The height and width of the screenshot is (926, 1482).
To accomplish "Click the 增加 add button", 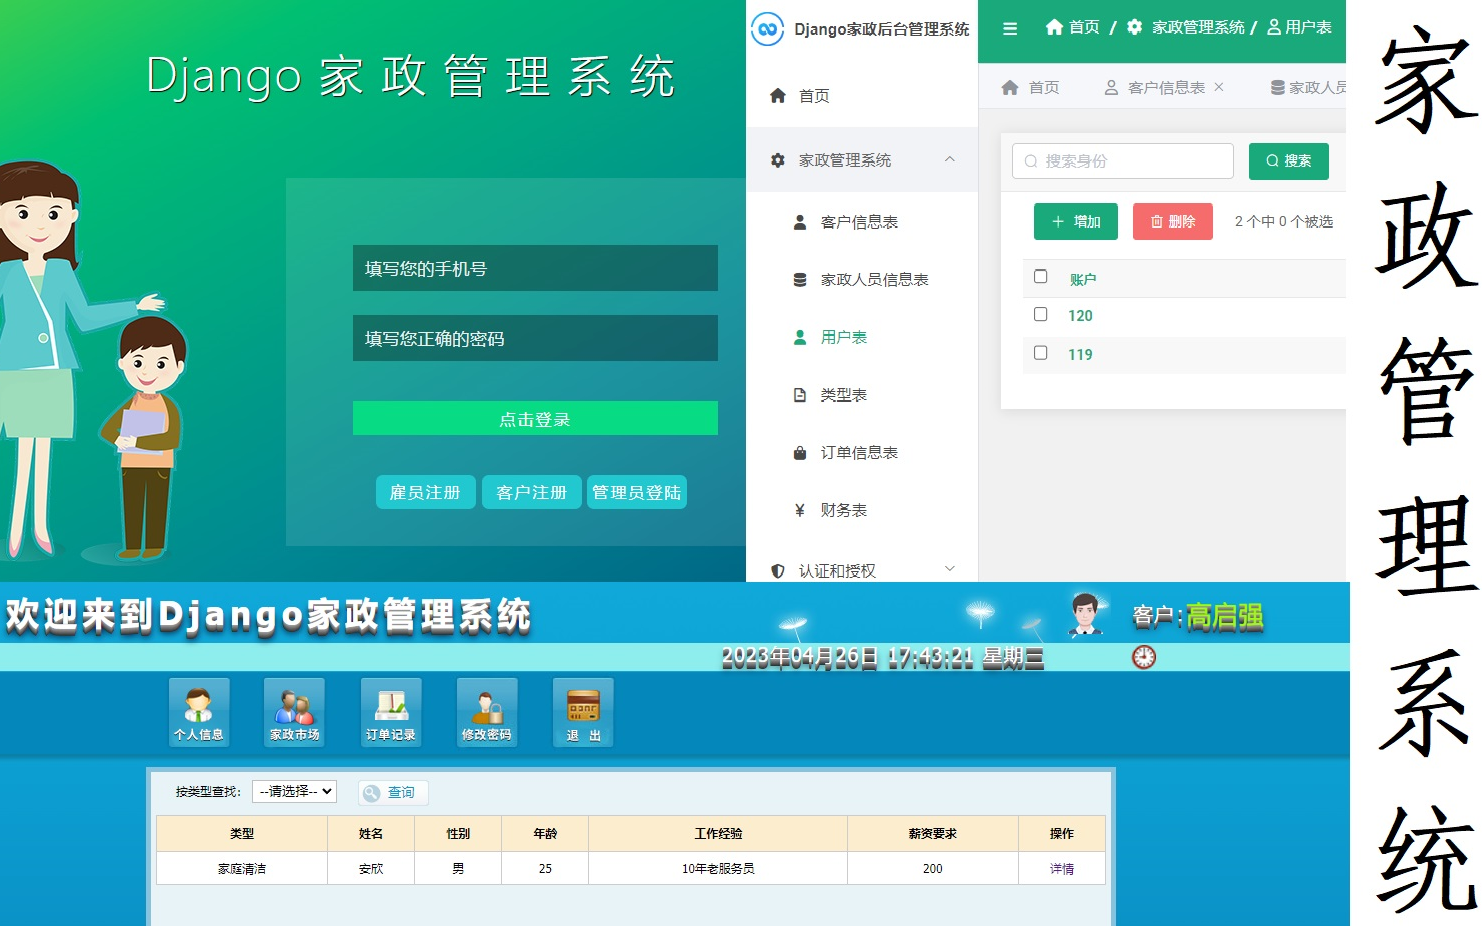I will (x=1076, y=221).
